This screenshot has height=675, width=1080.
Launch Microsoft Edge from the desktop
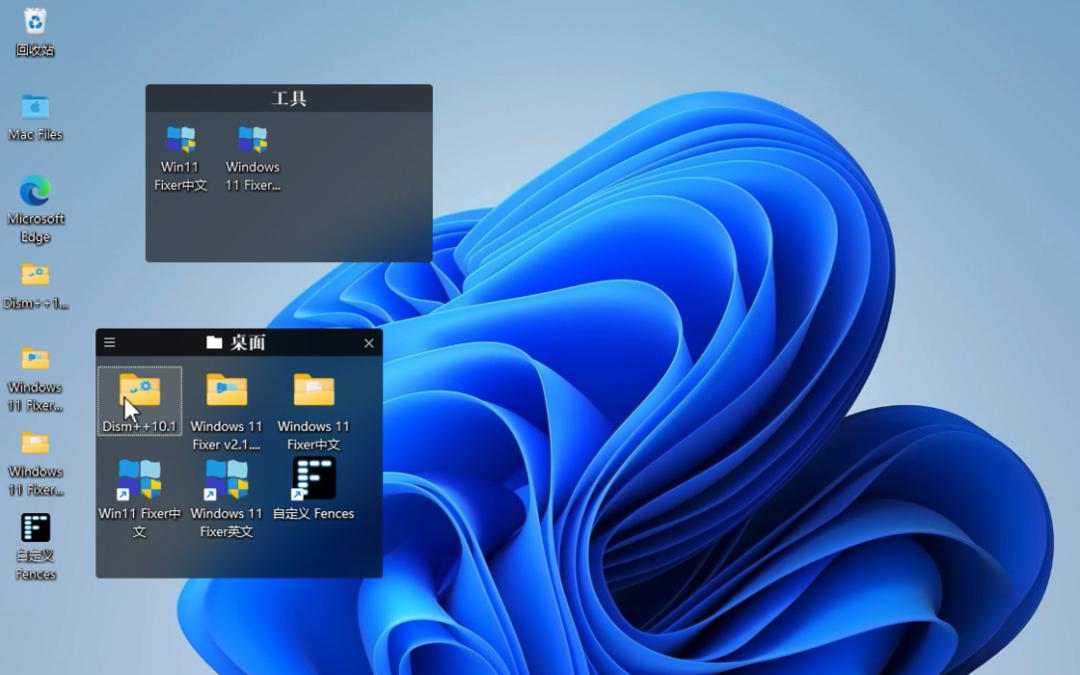pos(35,191)
